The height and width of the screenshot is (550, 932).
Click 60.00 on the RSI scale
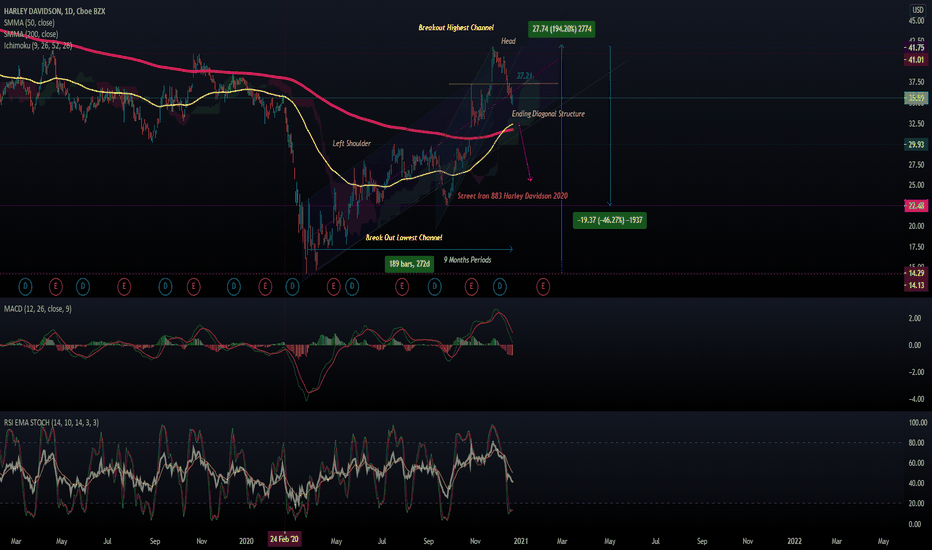[917, 463]
